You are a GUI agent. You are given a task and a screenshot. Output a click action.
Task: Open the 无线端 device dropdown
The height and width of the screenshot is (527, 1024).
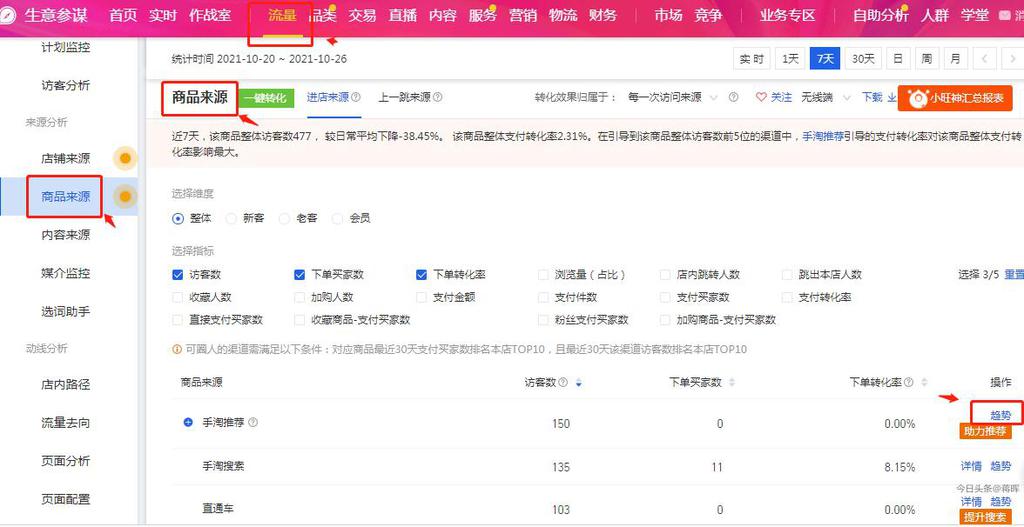[x=826, y=97]
